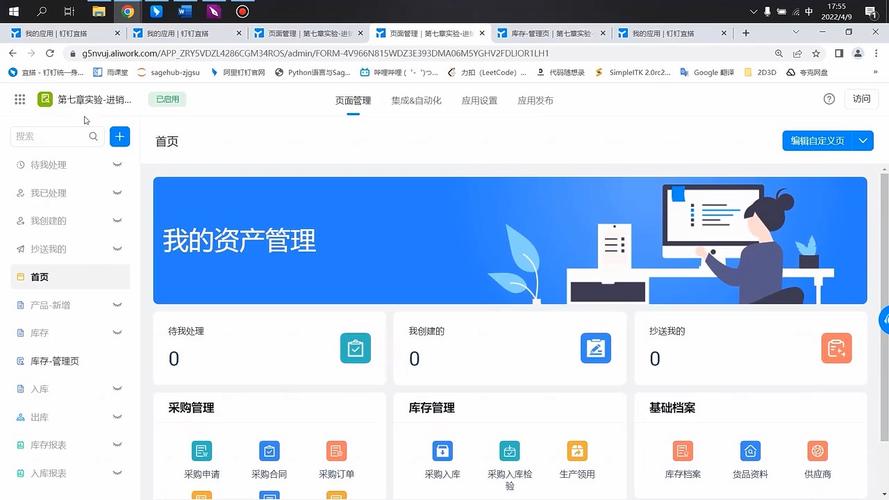The width and height of the screenshot is (889, 500).
Task: Open Windows Start menu
Action: tap(14, 11)
